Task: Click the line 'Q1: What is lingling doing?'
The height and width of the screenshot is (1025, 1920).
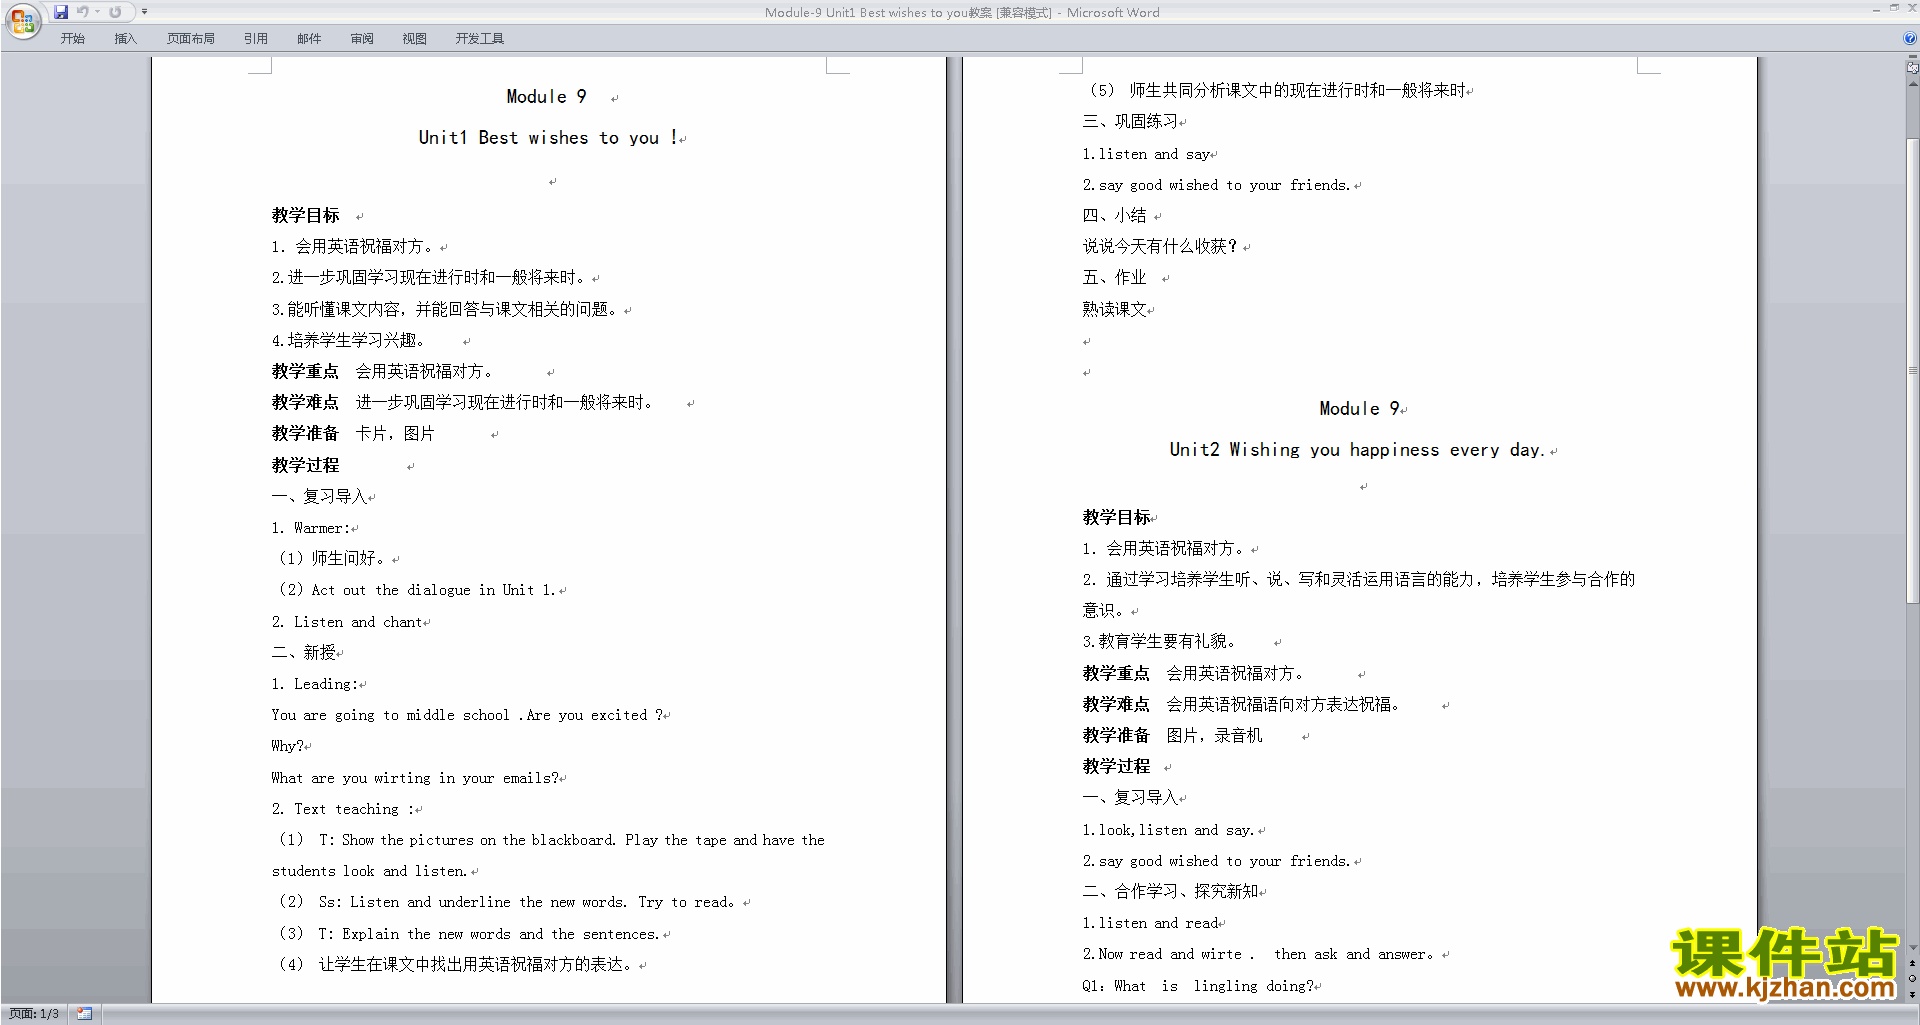Action: pyautogui.click(x=1199, y=986)
